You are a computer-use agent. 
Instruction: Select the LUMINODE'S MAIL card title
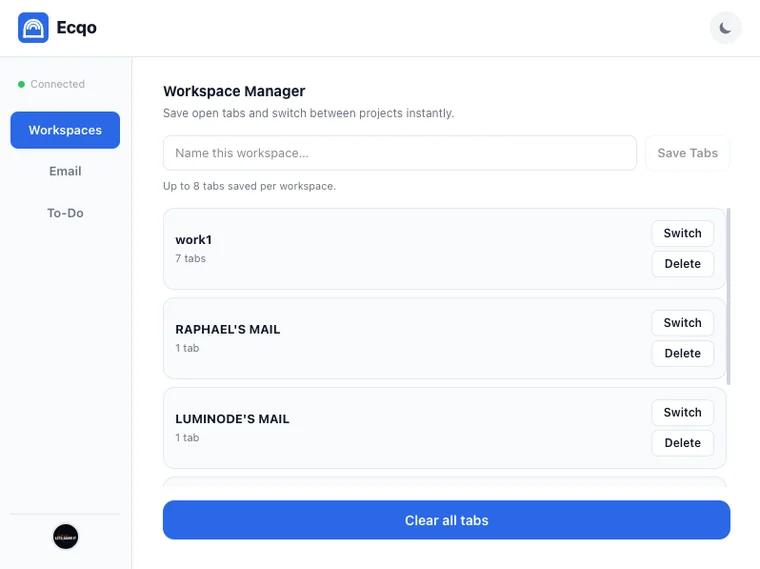tap(232, 419)
